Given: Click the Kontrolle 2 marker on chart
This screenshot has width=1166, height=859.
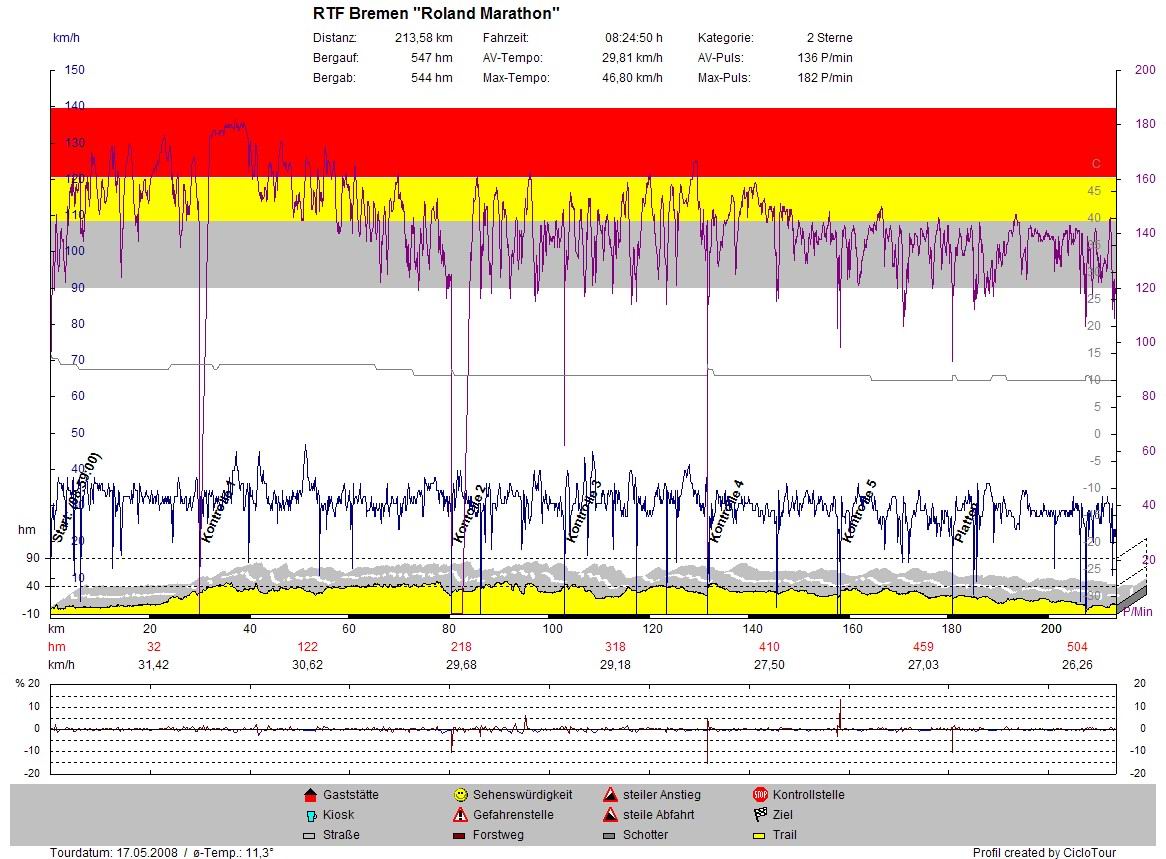Looking at the screenshot, I should pos(469,513).
